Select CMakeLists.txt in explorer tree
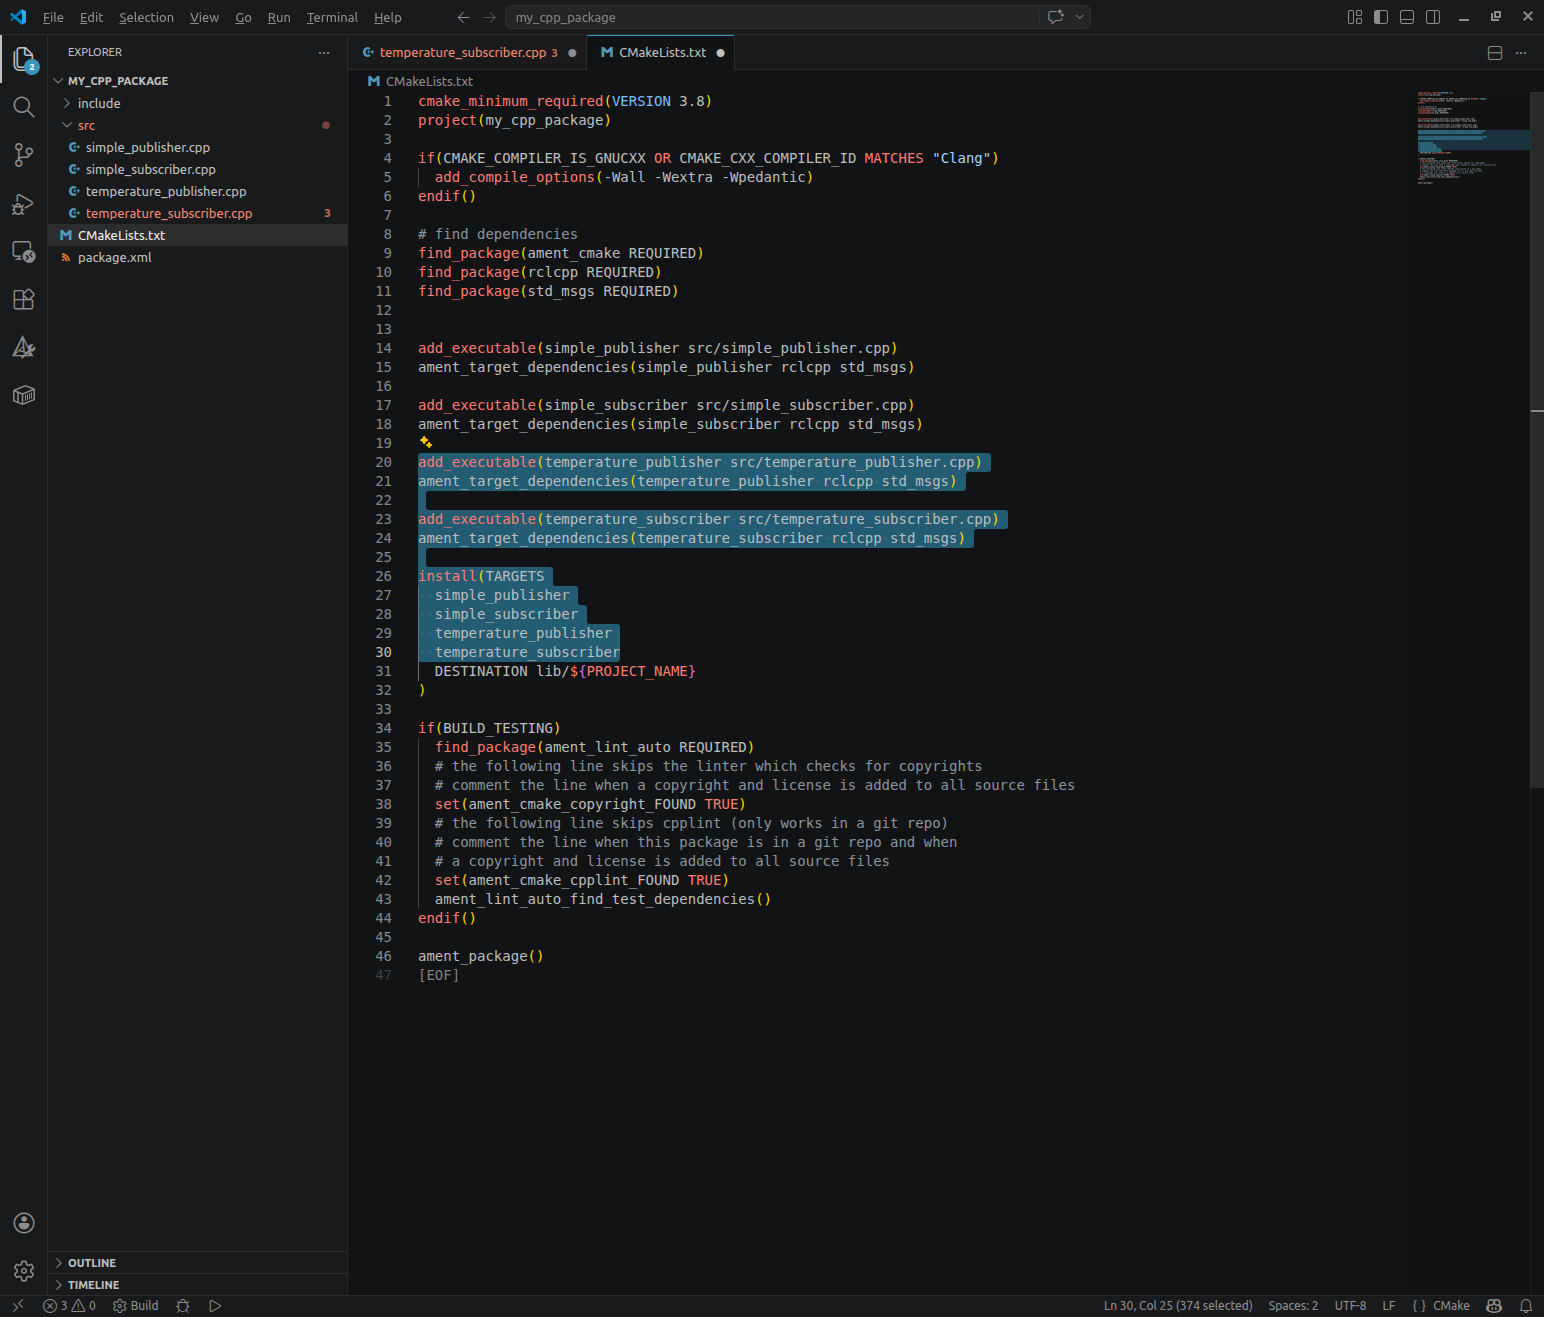Image resolution: width=1544 pixels, height=1317 pixels. coord(197,235)
